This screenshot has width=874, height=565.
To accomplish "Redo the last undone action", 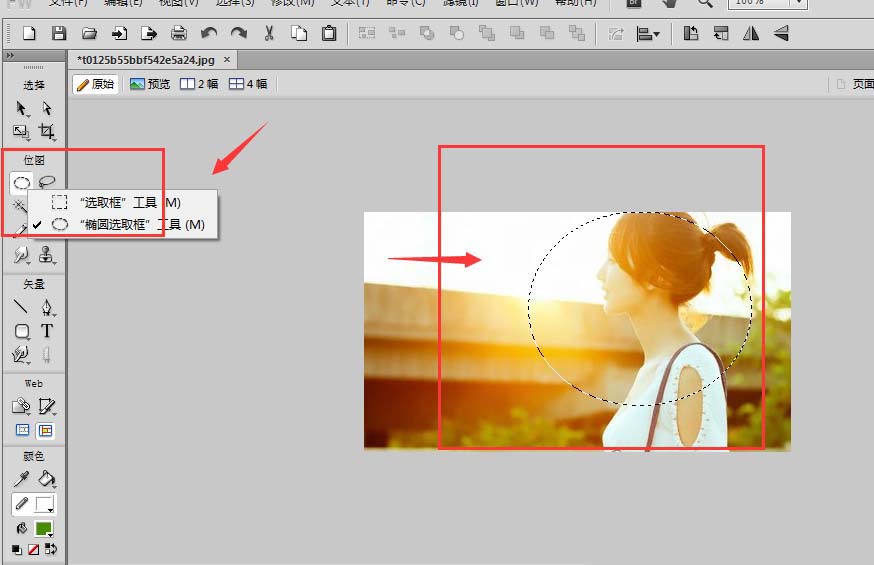I will pyautogui.click(x=239, y=33).
